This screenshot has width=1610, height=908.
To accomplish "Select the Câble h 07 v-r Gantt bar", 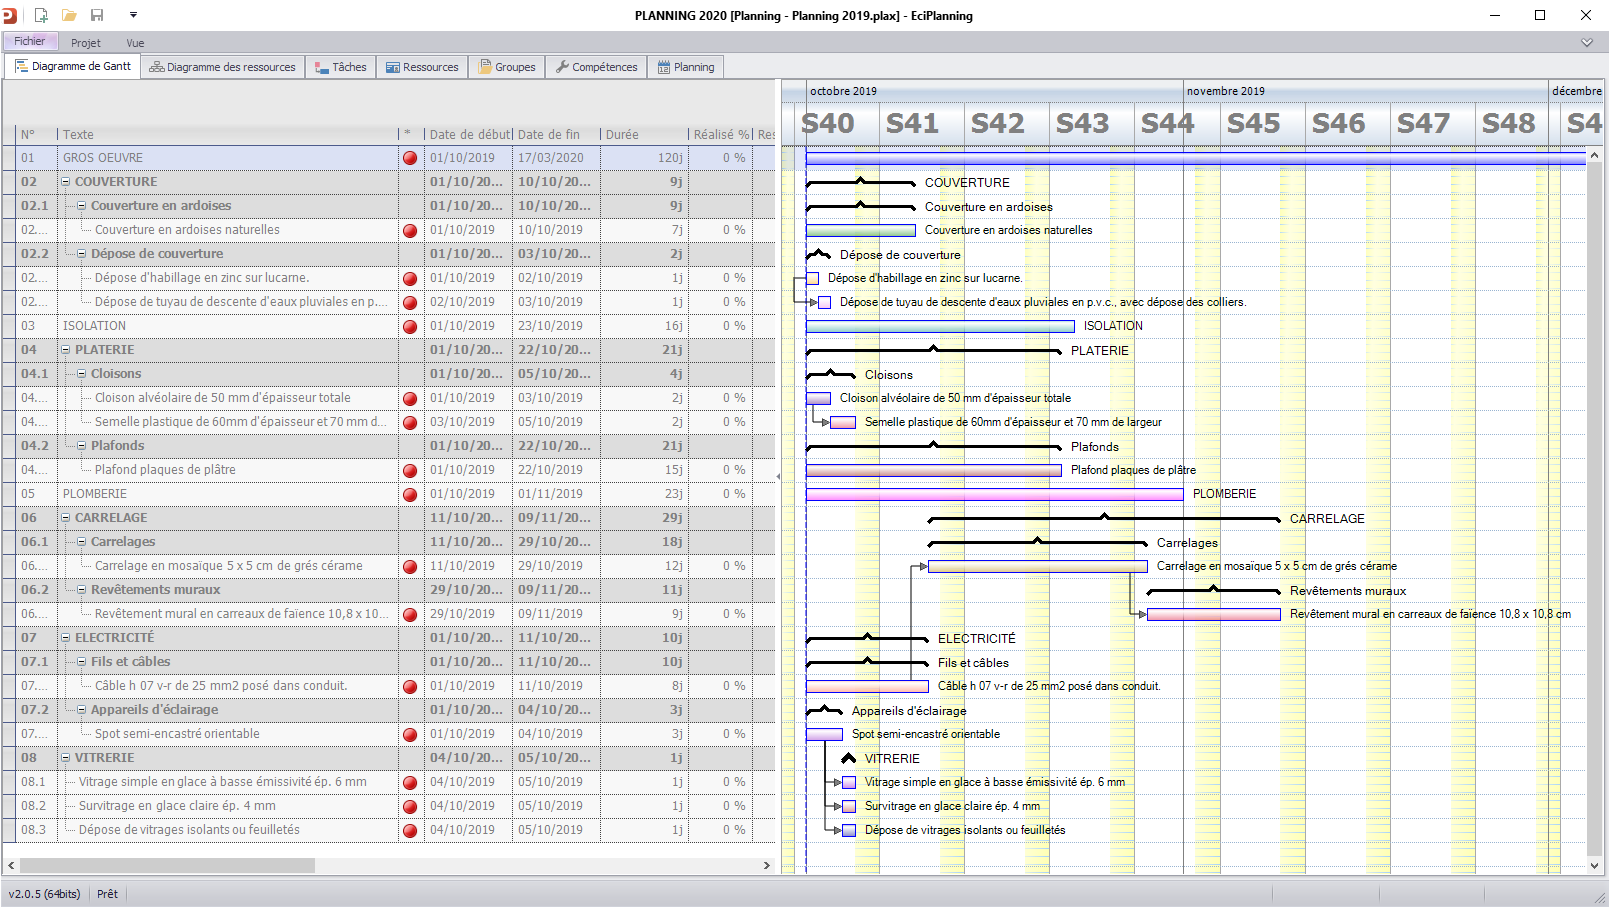I will pyautogui.click(x=867, y=686).
